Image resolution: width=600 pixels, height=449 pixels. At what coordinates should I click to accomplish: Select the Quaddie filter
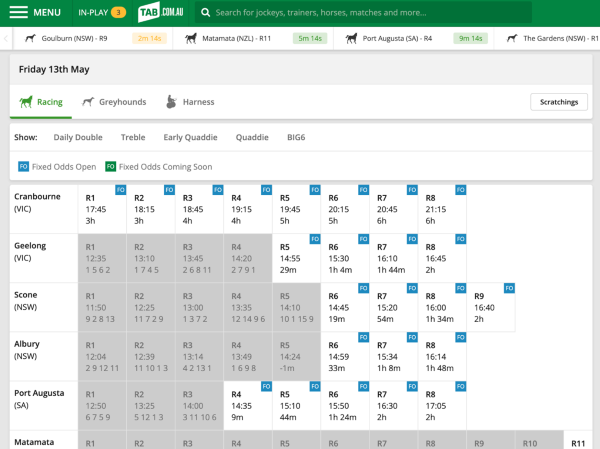tap(251, 137)
